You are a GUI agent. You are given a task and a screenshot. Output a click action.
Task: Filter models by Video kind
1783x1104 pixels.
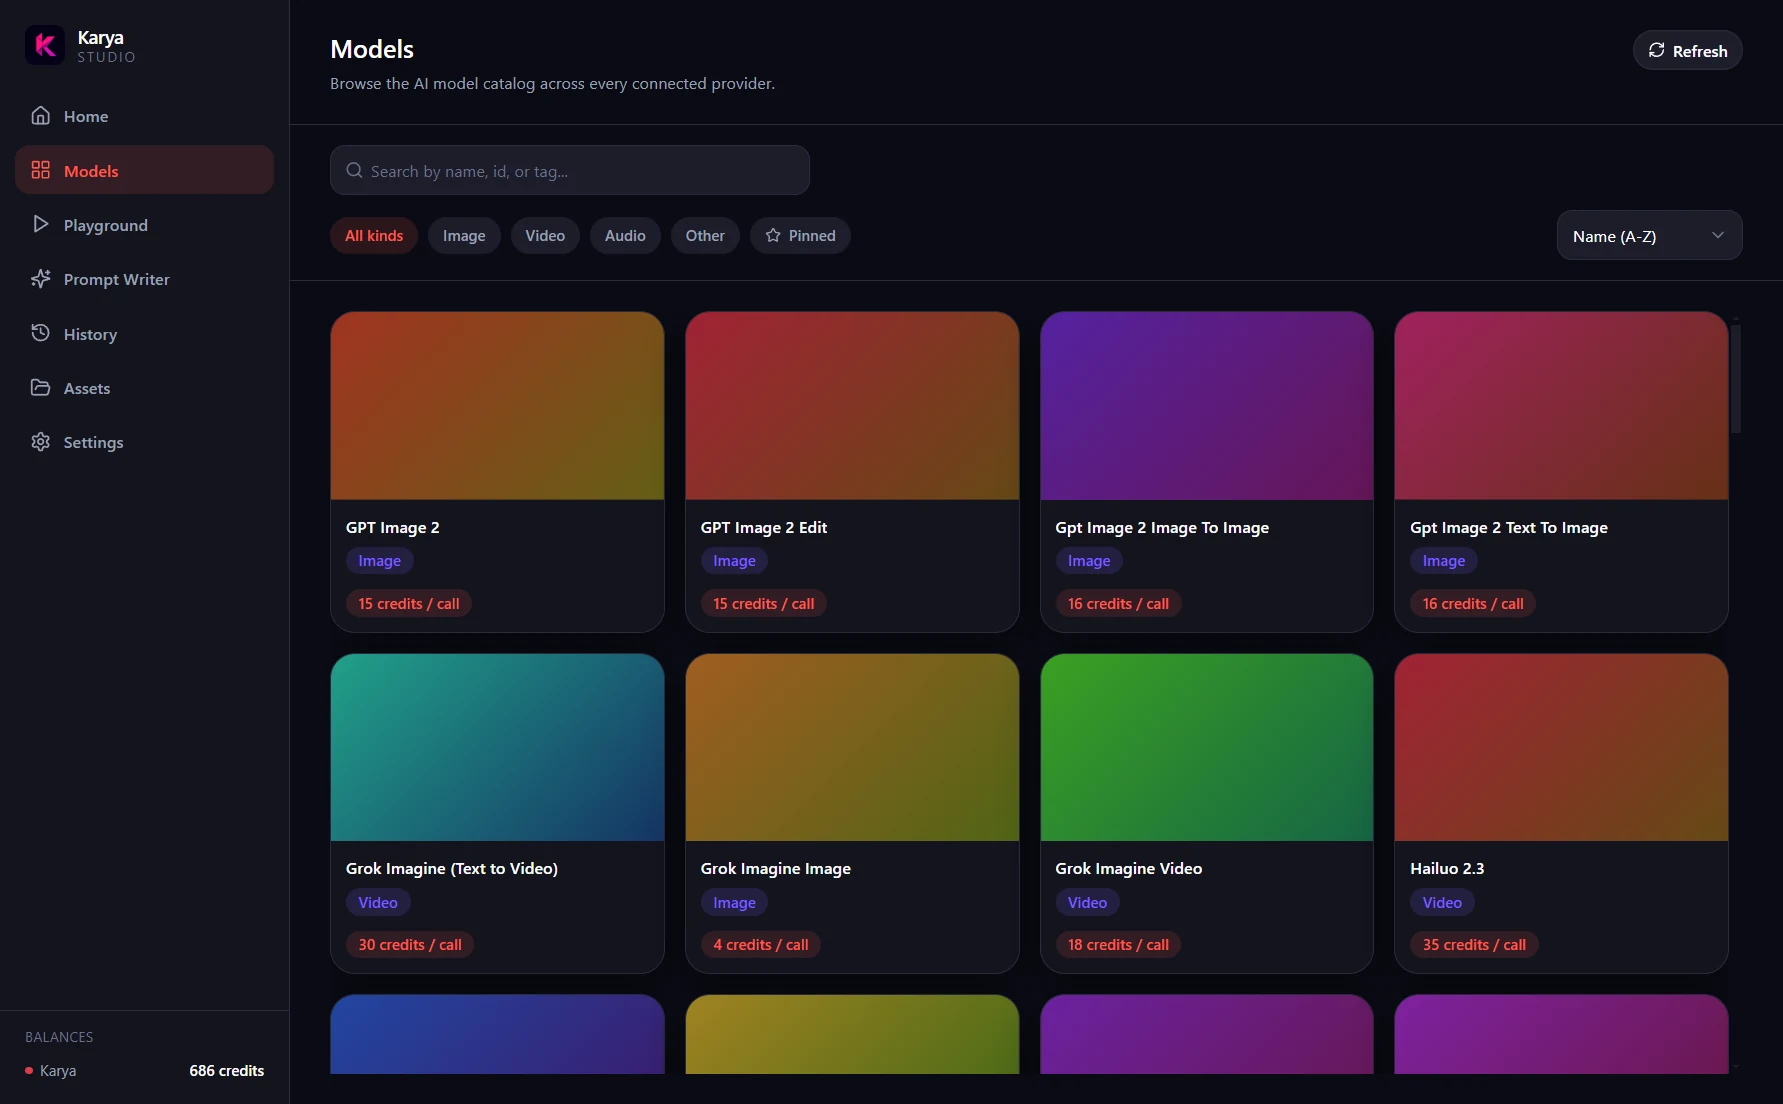click(x=545, y=236)
